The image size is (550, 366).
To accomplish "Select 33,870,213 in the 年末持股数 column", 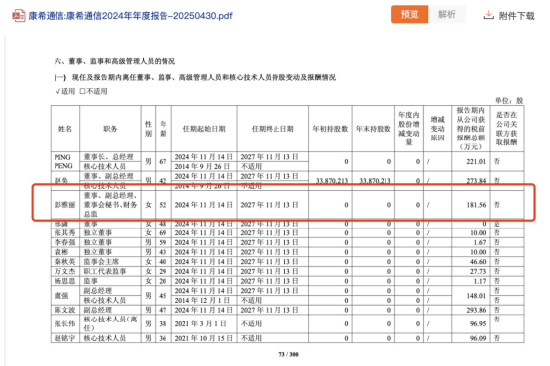I will (x=375, y=181).
